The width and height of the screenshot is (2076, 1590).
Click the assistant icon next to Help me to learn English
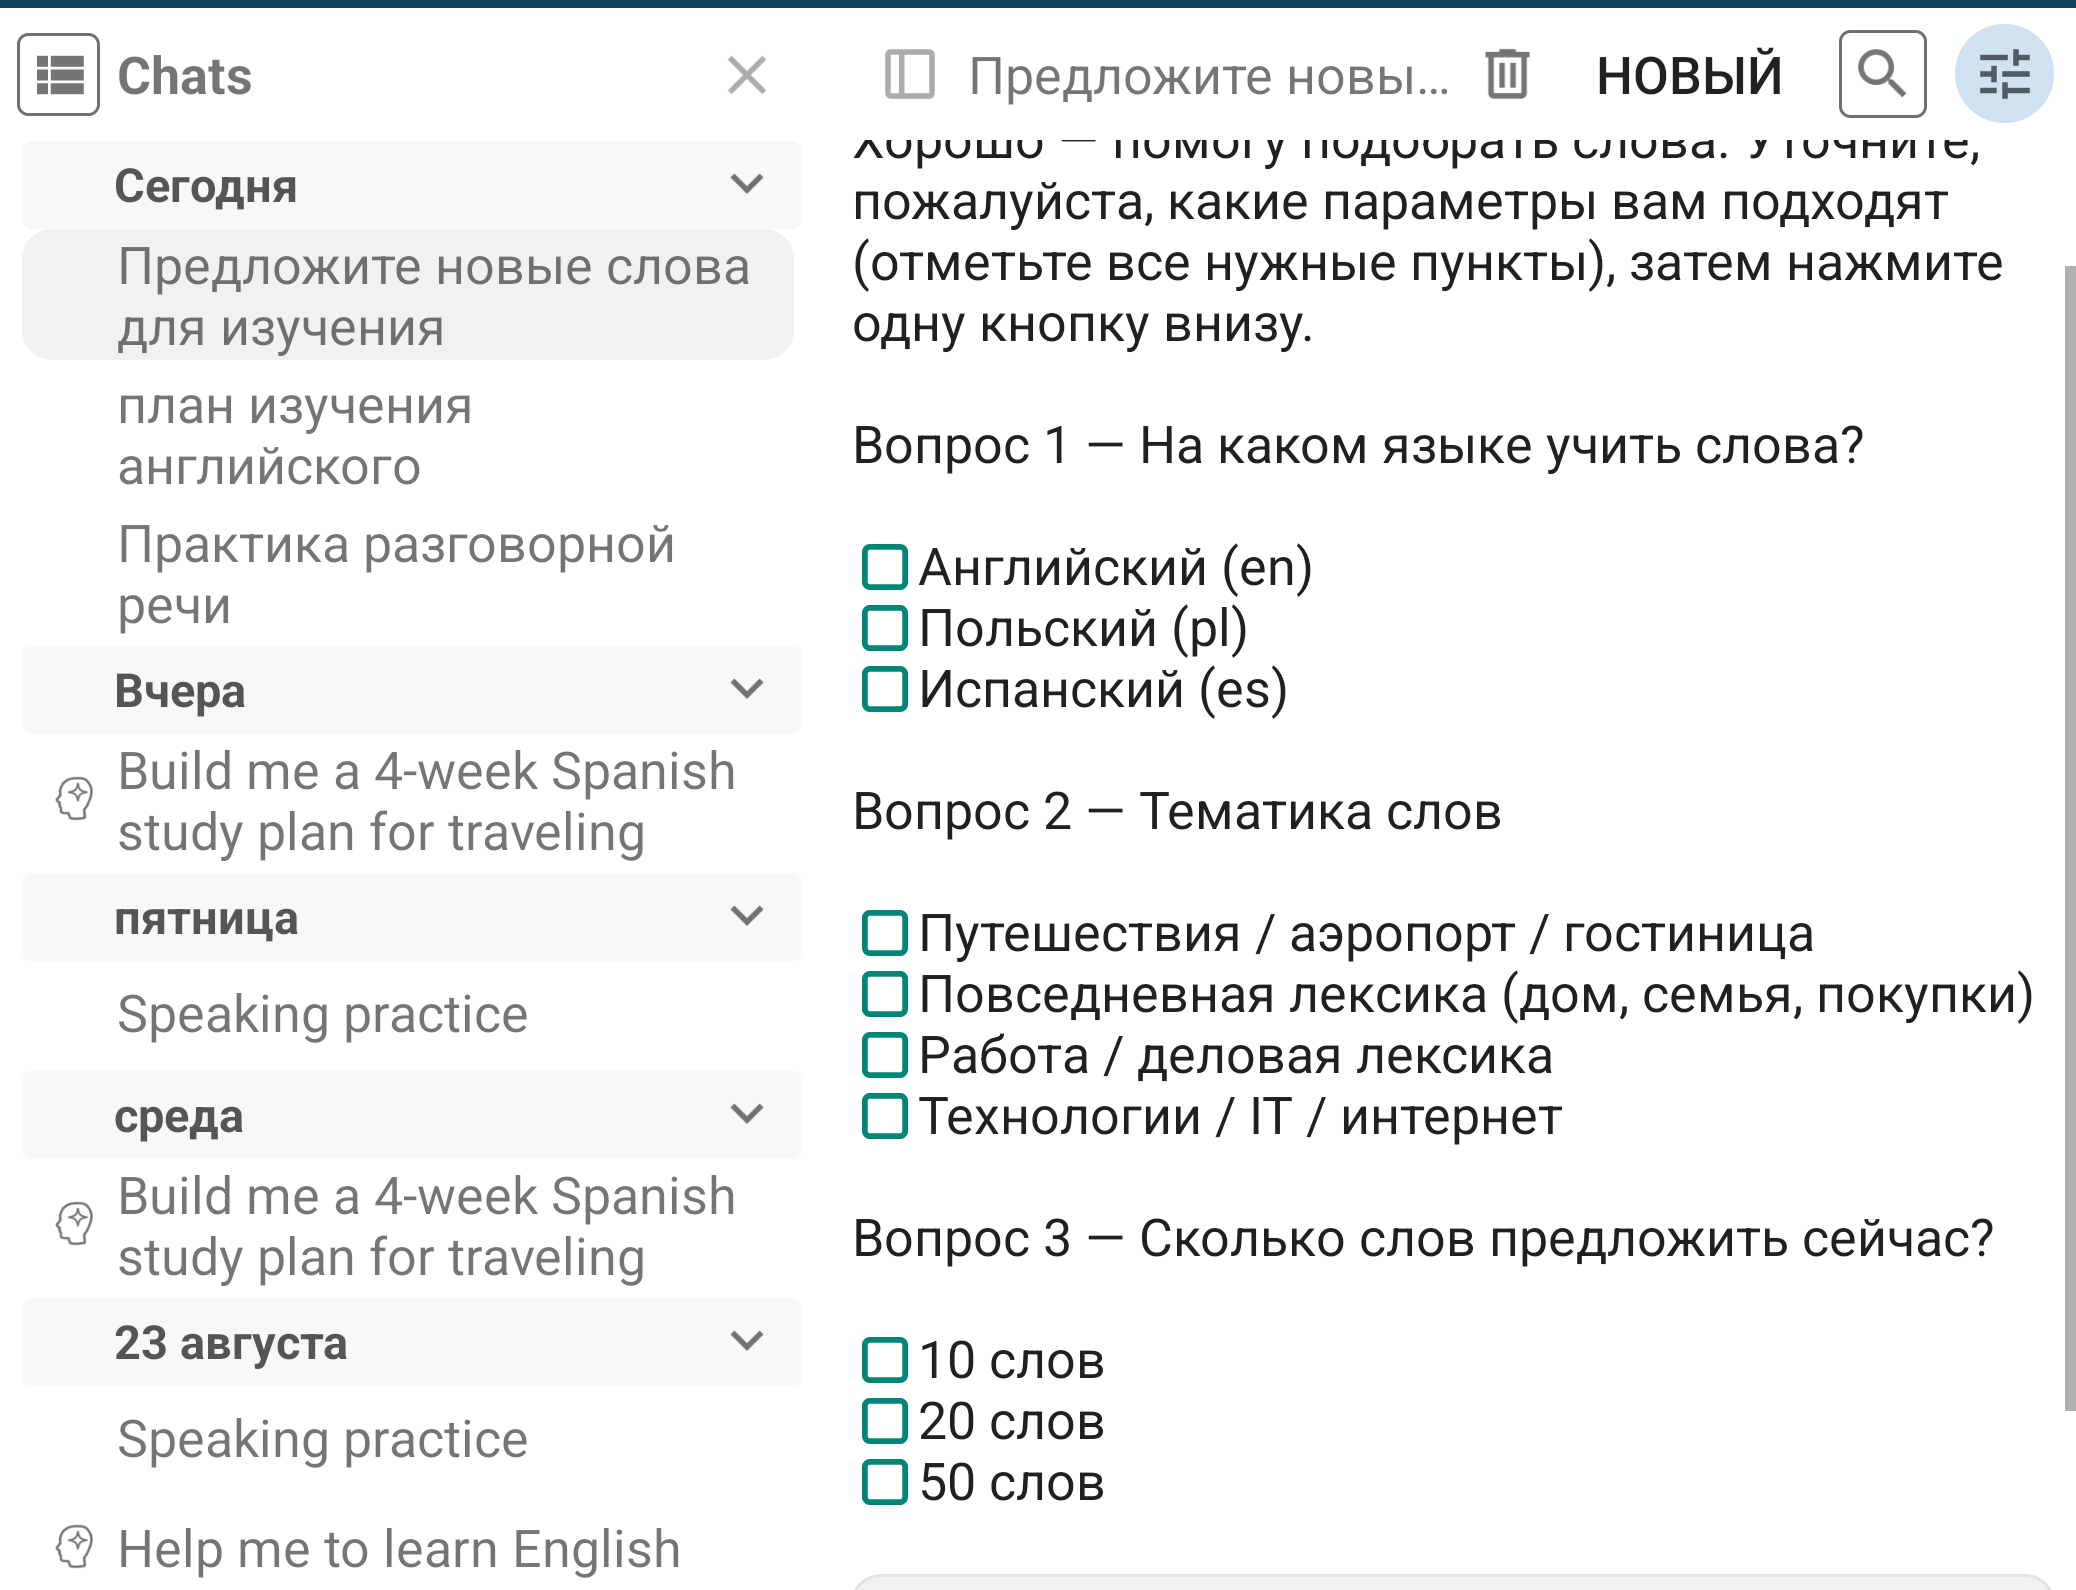[75, 1547]
